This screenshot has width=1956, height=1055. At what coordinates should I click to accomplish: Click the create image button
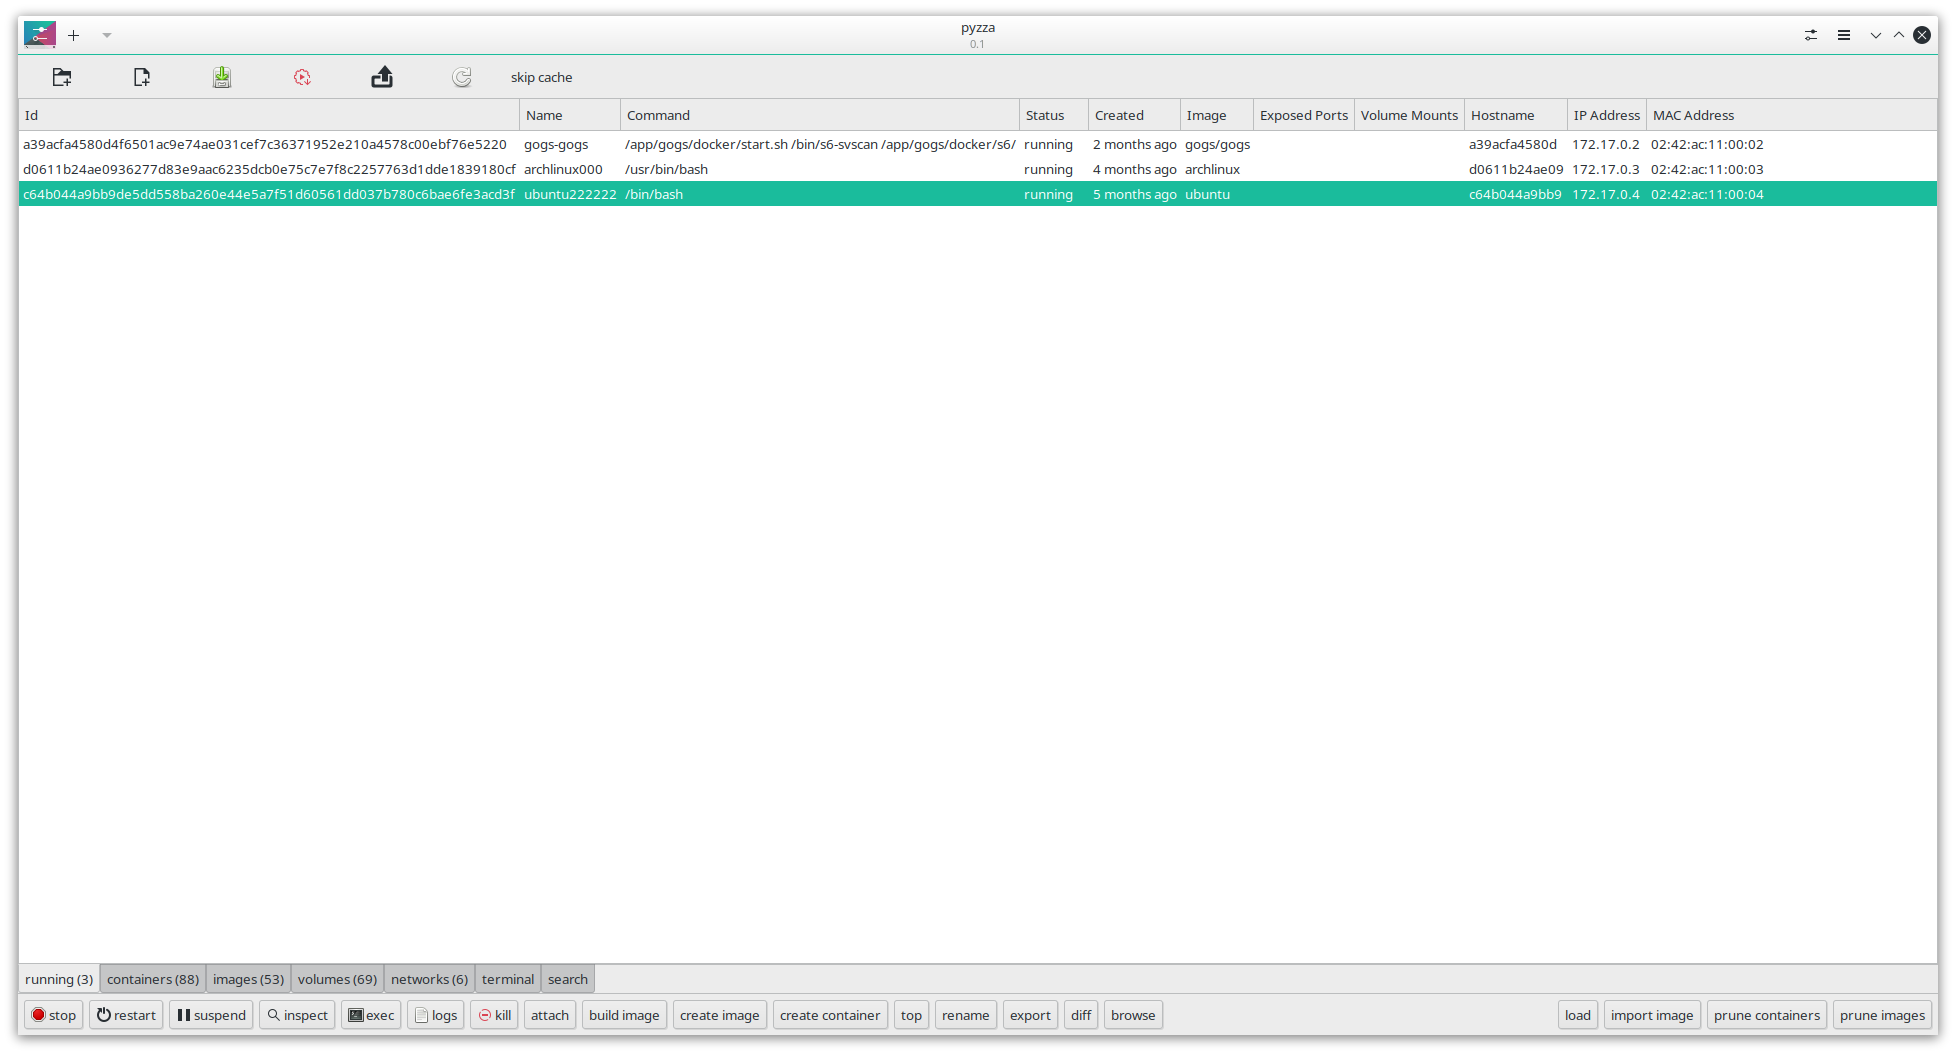(x=720, y=1015)
